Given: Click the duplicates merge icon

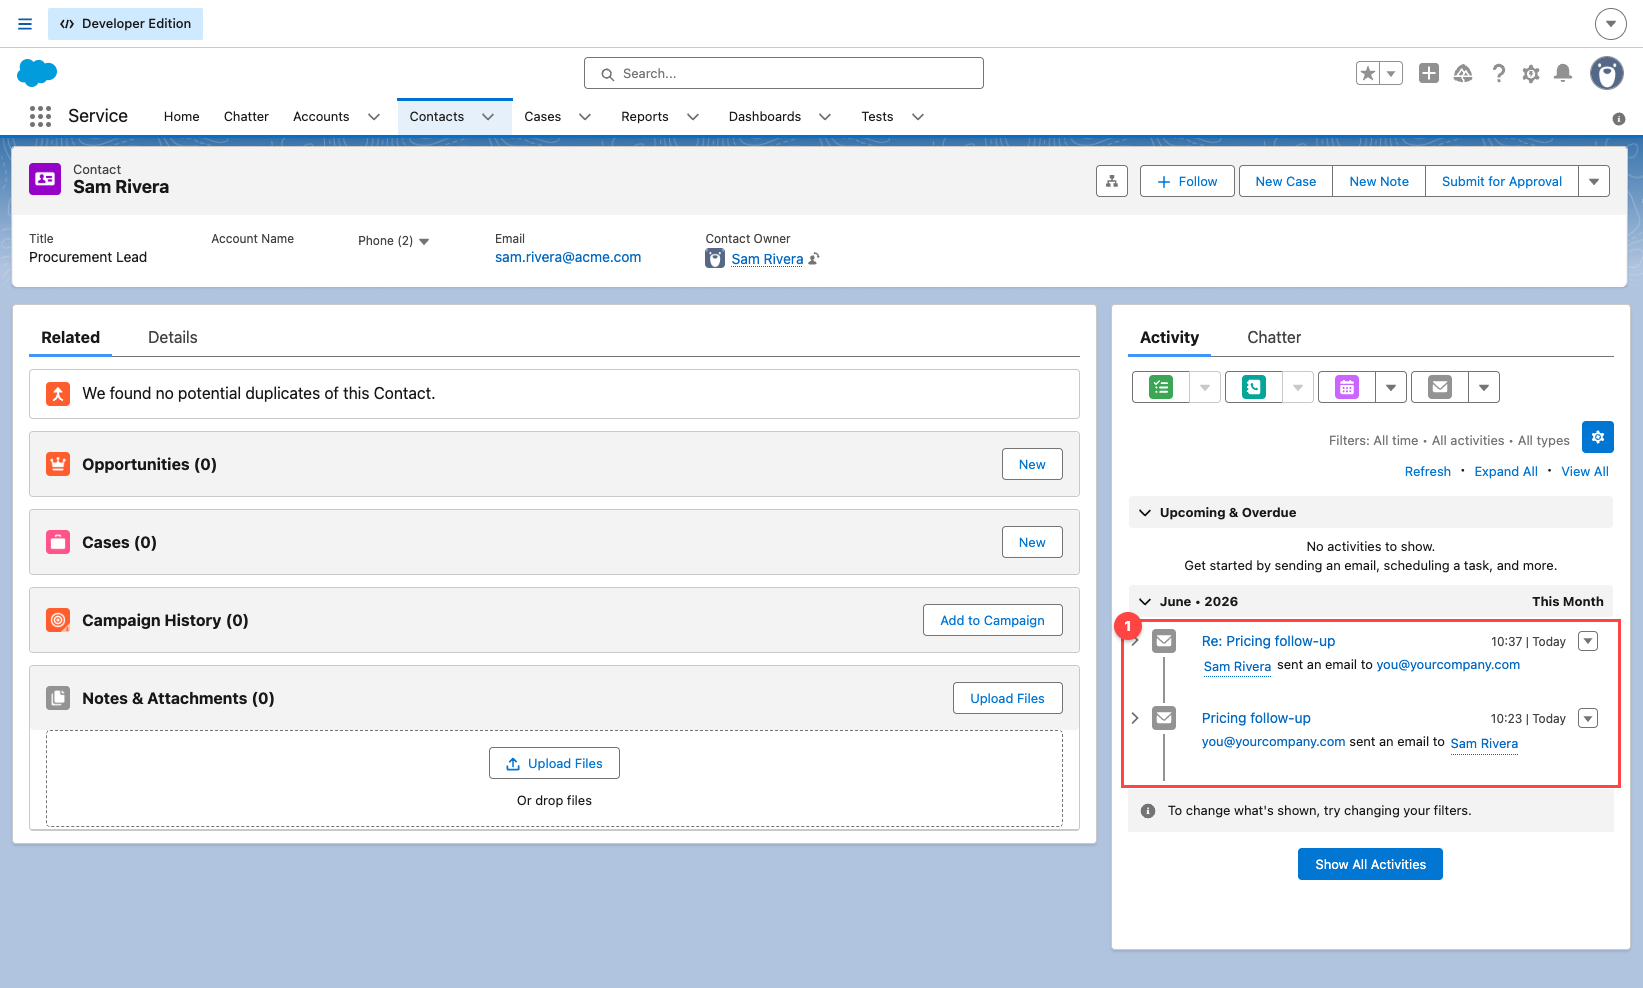Looking at the screenshot, I should [58, 394].
